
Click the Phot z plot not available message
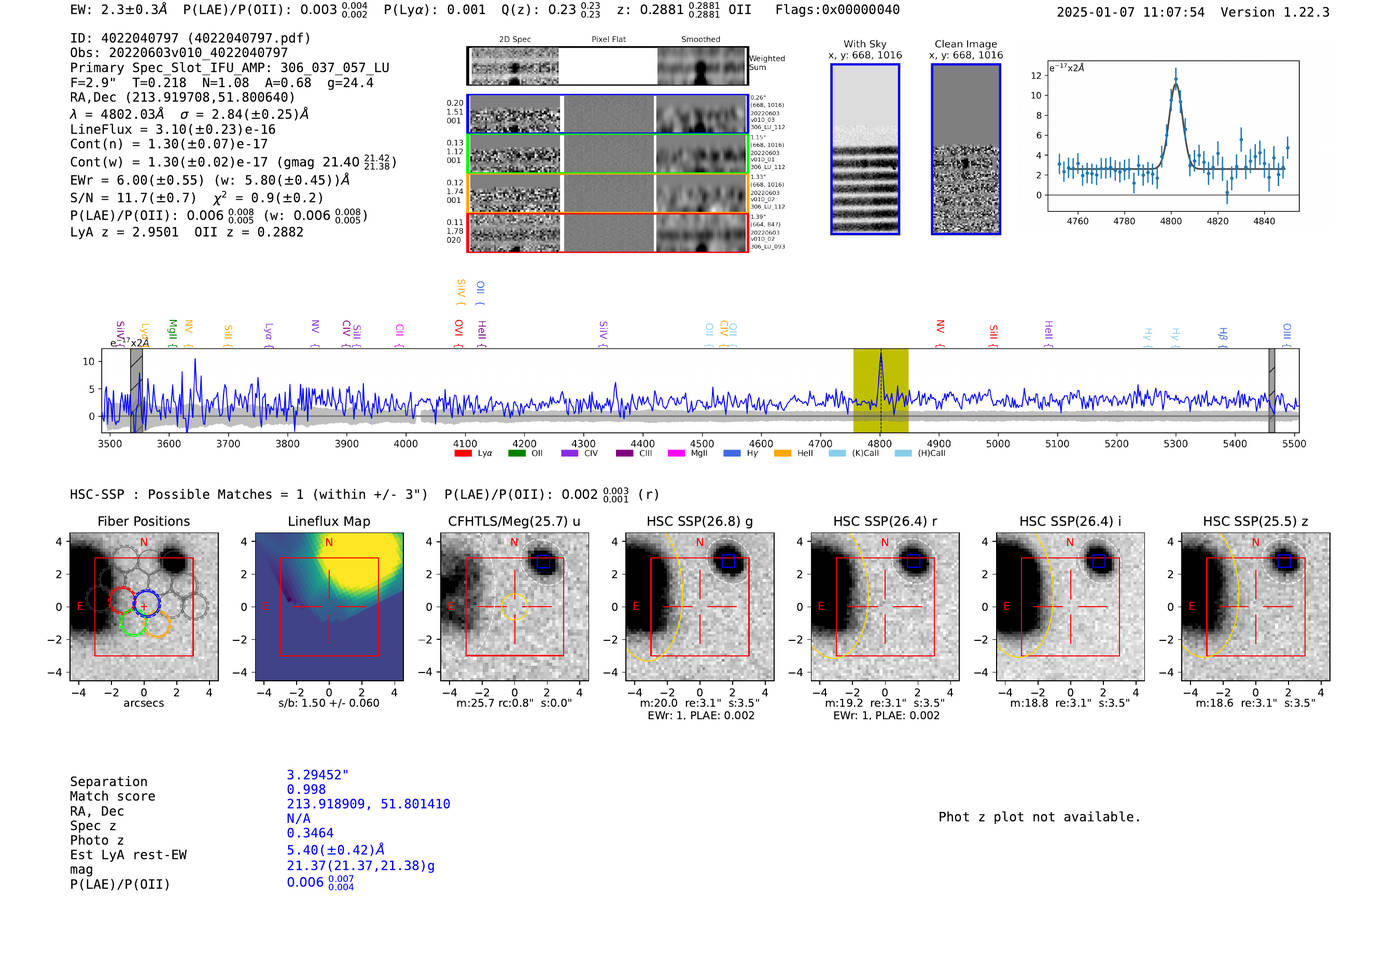(1039, 817)
